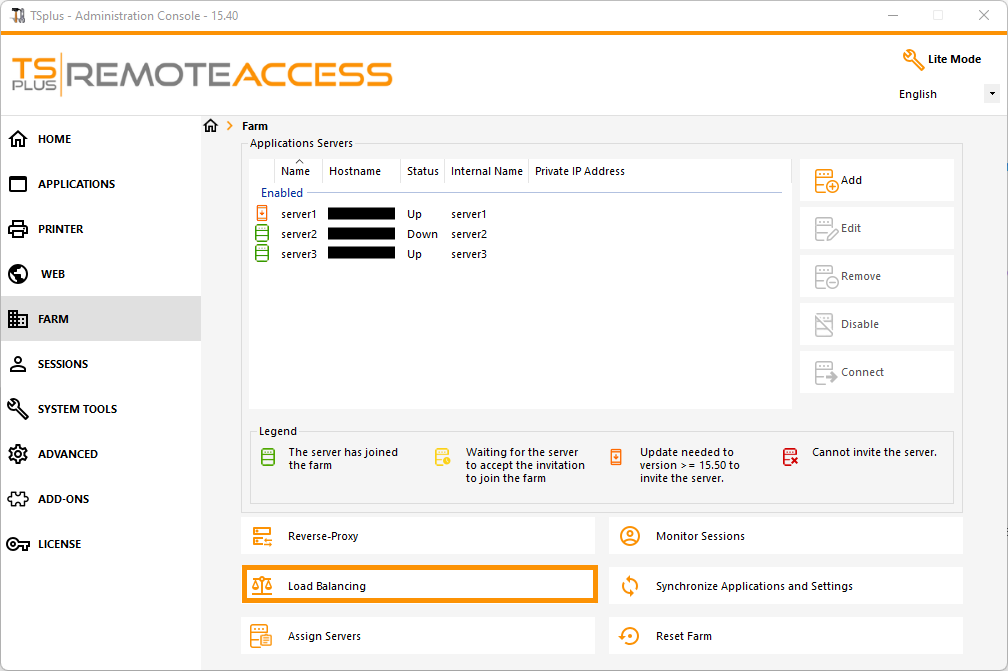The width and height of the screenshot is (1008, 671).
Task: Add a new application server
Action: click(x=876, y=180)
